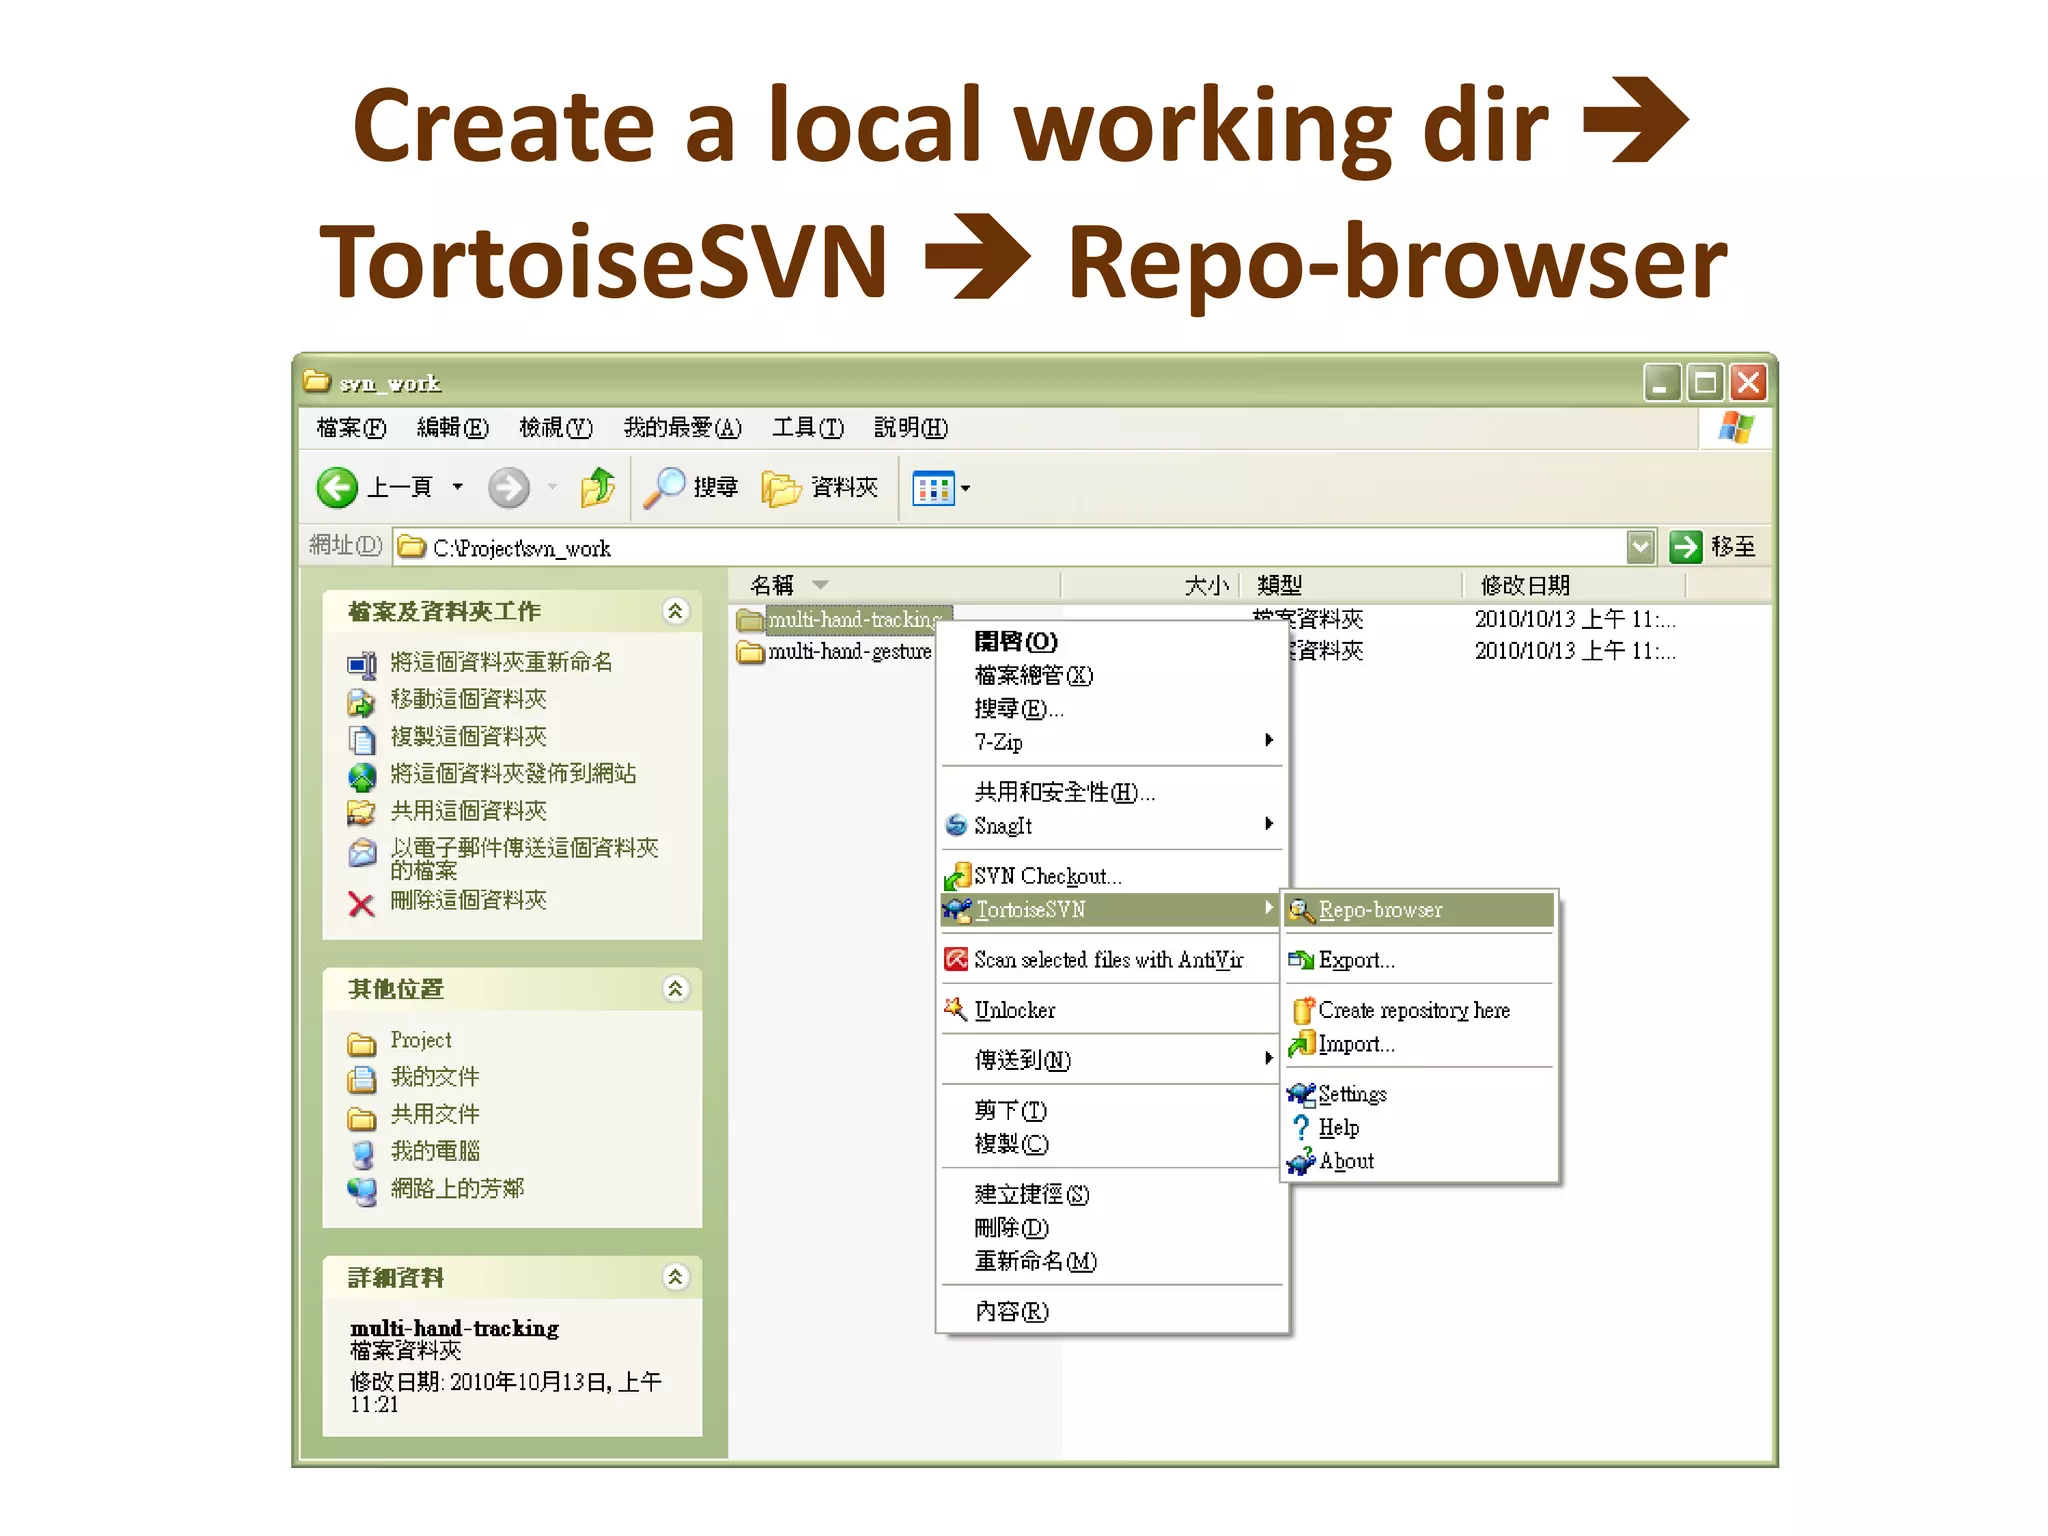The width and height of the screenshot is (2048, 1536).
Task: Click the AntiVir scan icon
Action: [956, 959]
